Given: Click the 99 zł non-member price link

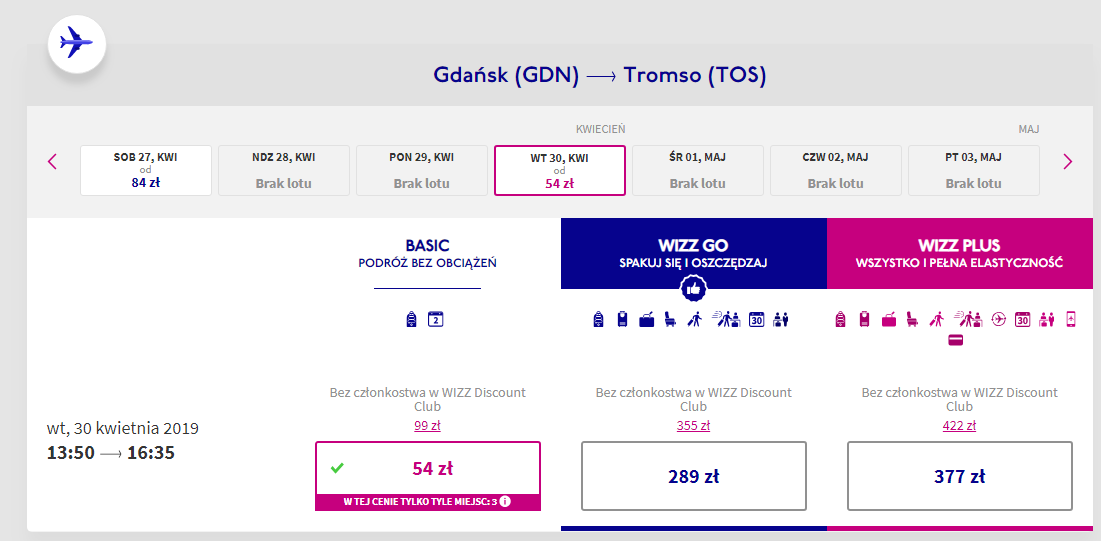Looking at the screenshot, I should tap(427, 425).
